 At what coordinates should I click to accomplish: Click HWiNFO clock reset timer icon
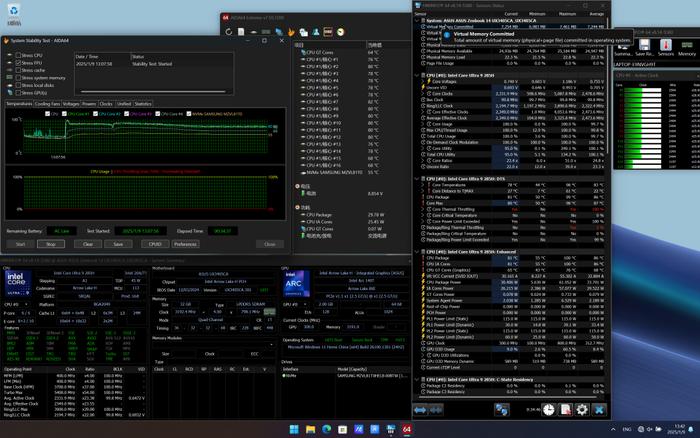click(x=549, y=409)
